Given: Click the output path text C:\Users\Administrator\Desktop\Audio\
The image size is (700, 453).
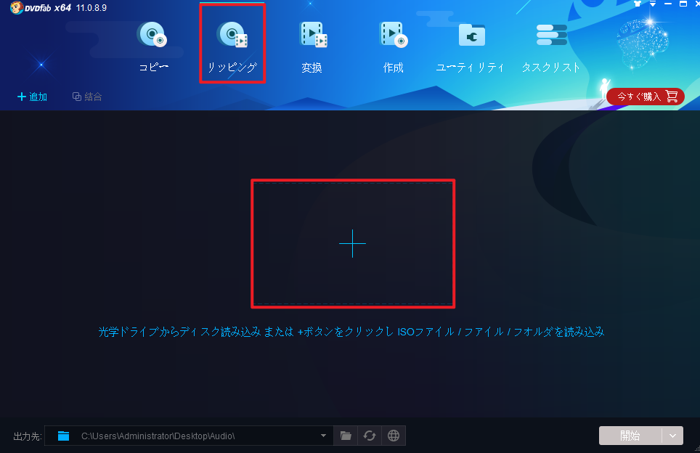Looking at the screenshot, I should tap(158, 436).
